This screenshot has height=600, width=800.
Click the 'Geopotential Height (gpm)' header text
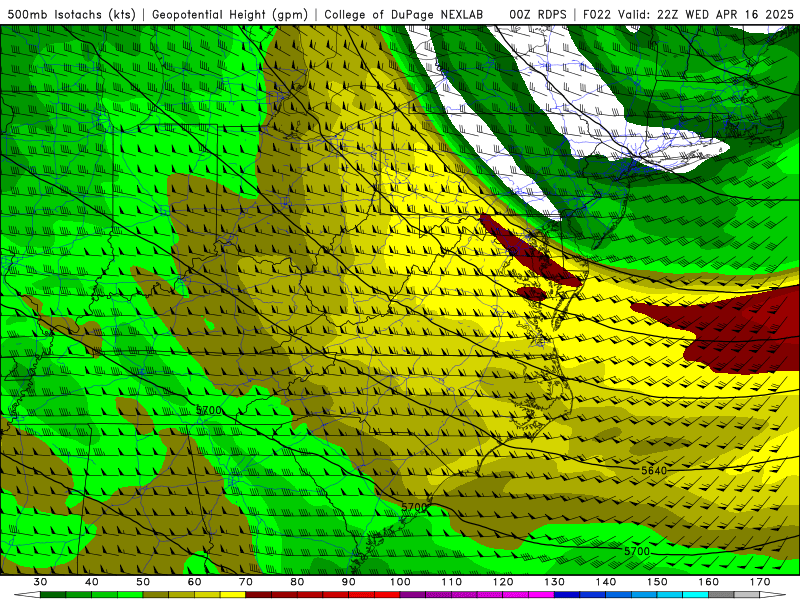tap(230, 15)
